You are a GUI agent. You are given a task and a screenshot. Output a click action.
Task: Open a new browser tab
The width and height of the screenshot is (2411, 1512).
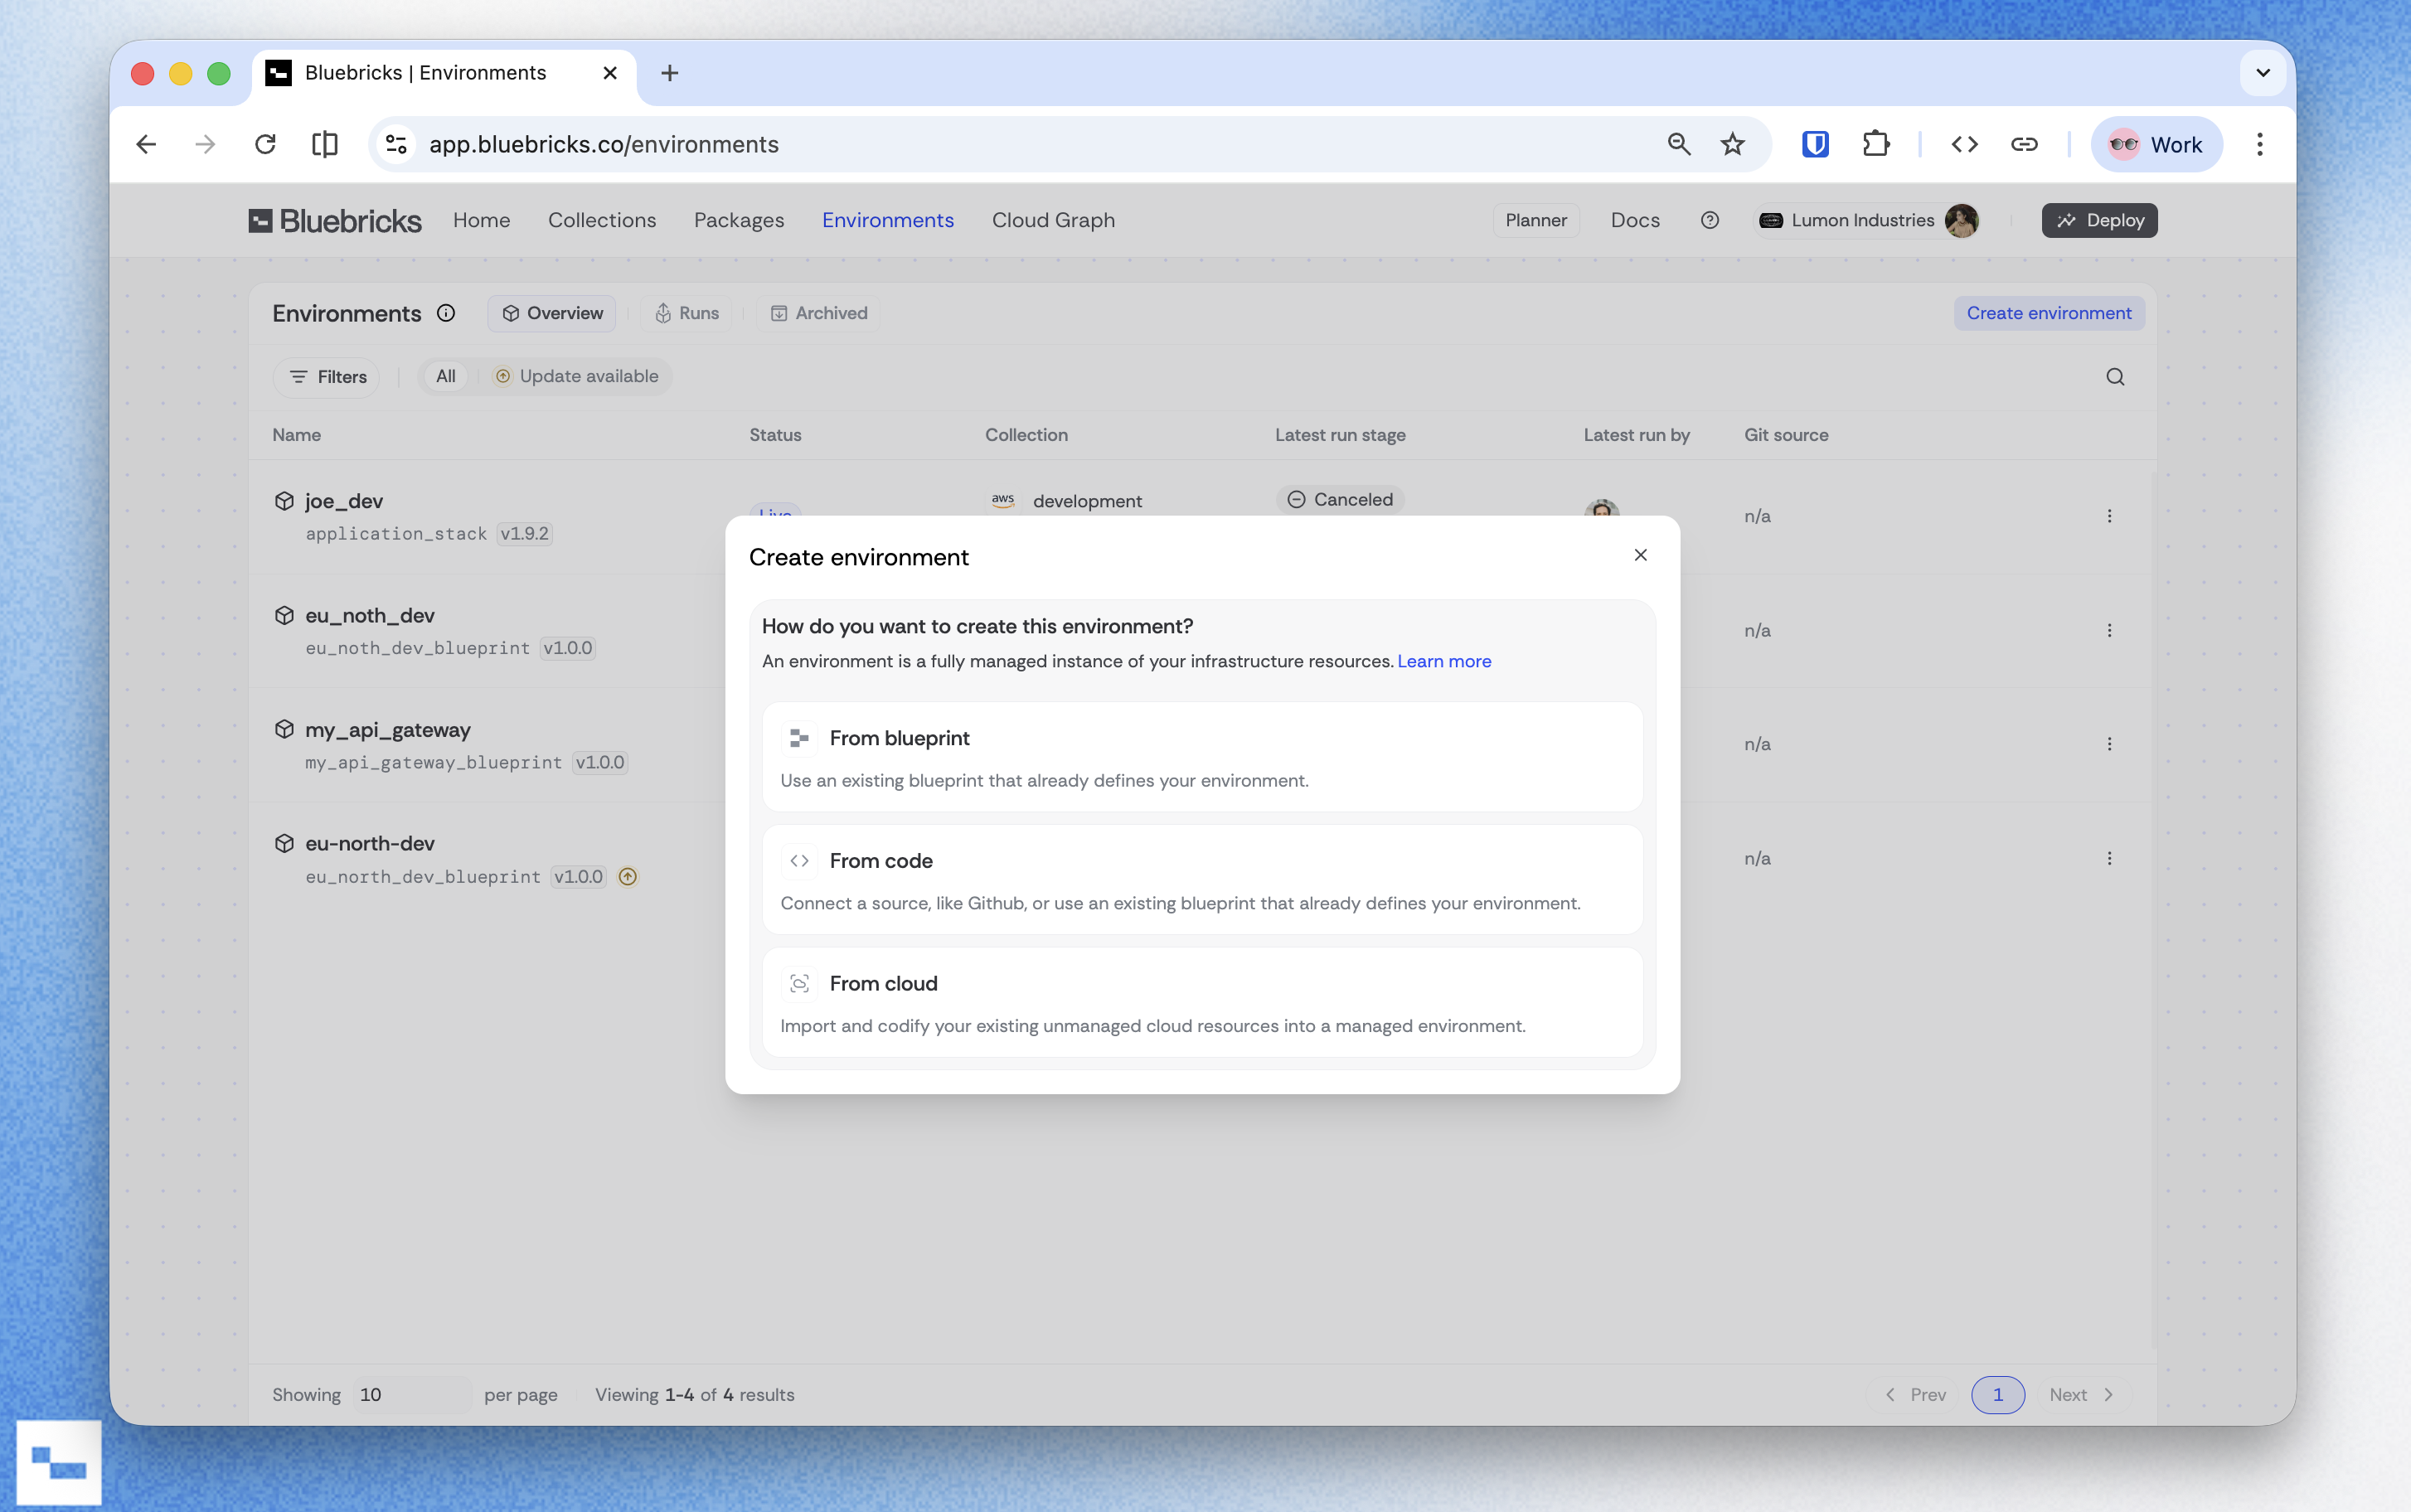coord(670,73)
